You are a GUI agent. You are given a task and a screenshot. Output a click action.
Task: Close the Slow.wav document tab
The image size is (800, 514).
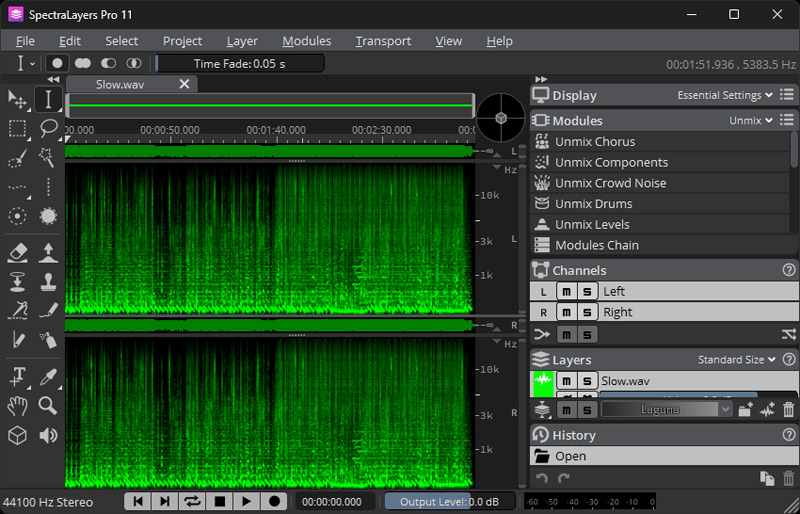coord(184,84)
